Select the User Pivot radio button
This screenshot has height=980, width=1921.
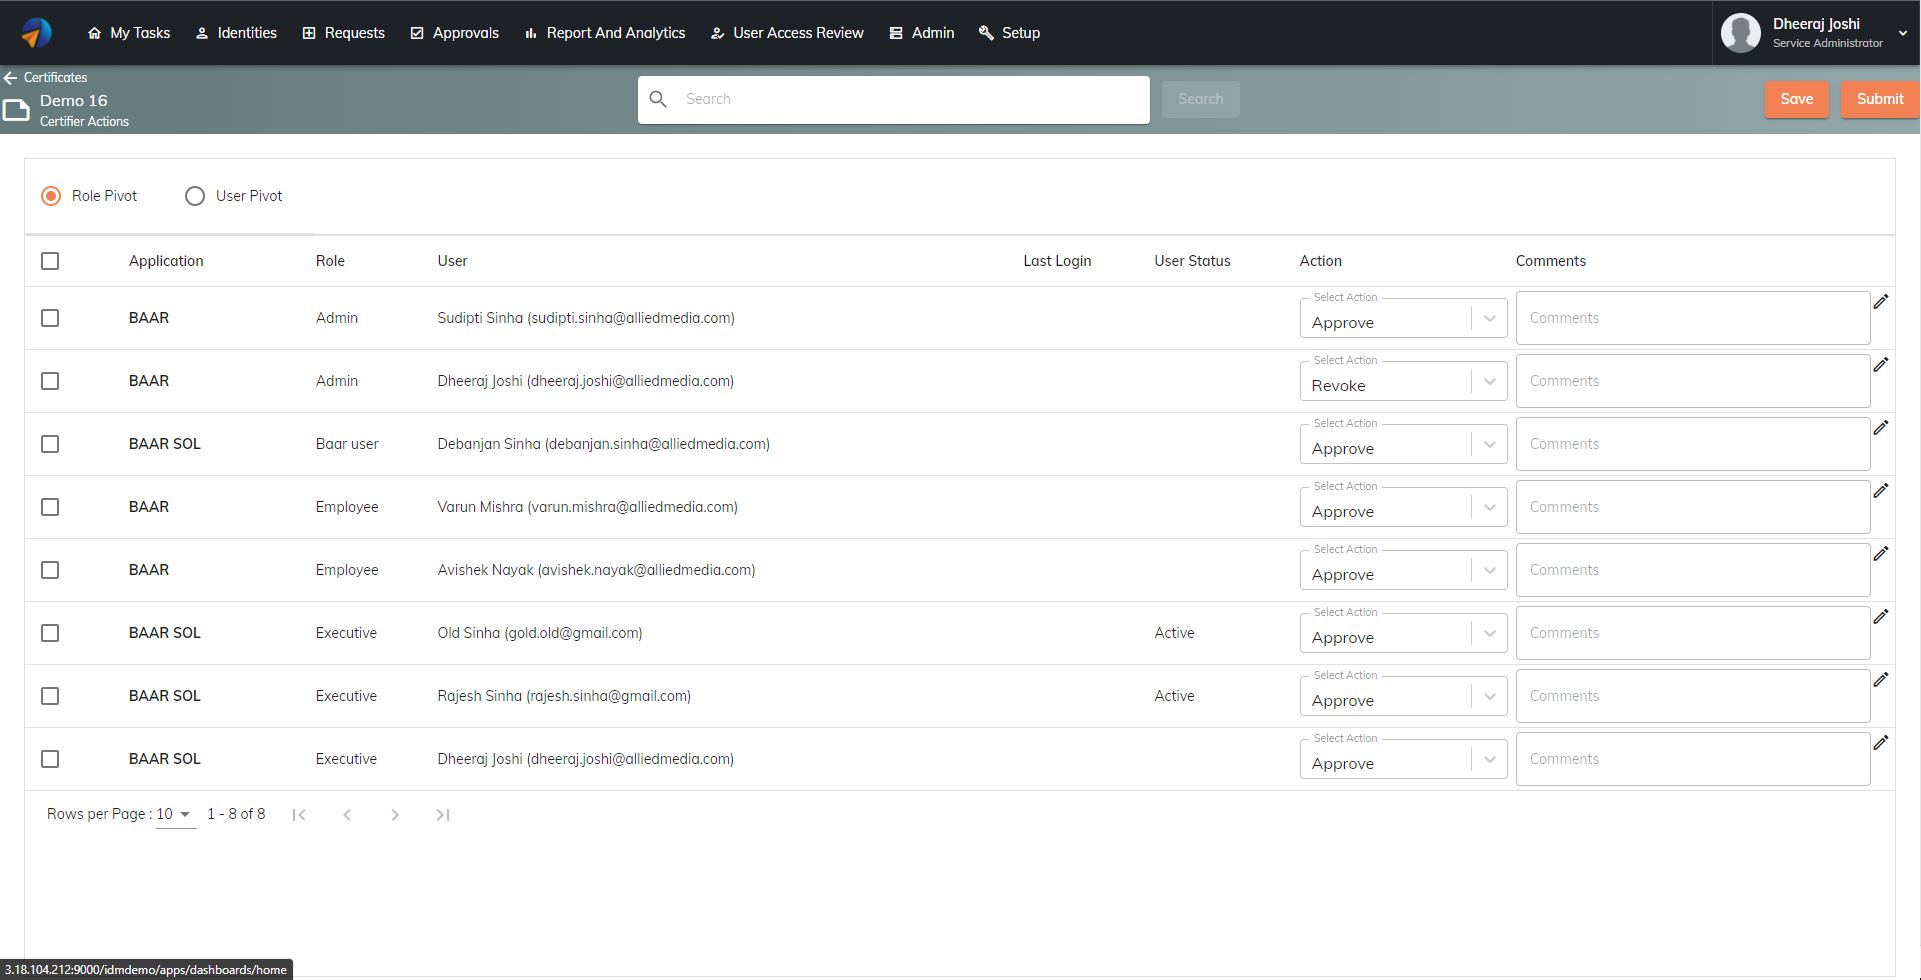pos(195,196)
